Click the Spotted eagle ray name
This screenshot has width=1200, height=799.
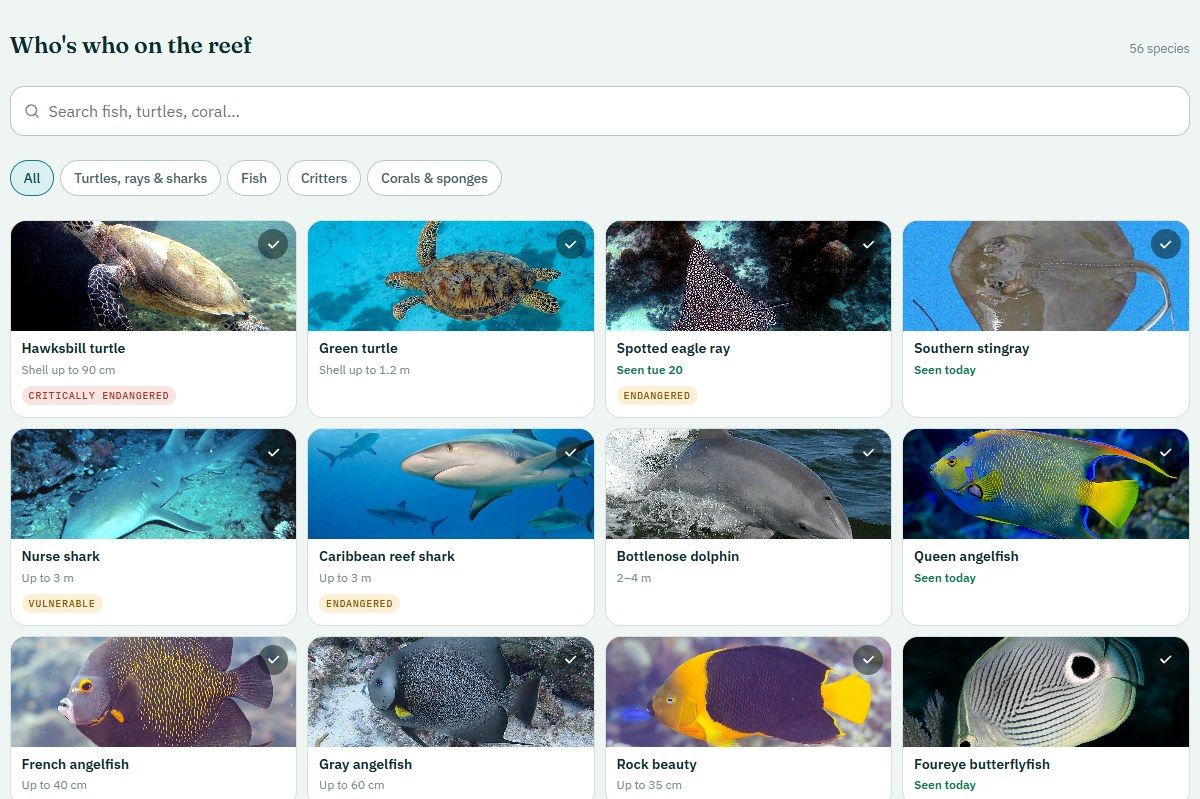point(673,348)
